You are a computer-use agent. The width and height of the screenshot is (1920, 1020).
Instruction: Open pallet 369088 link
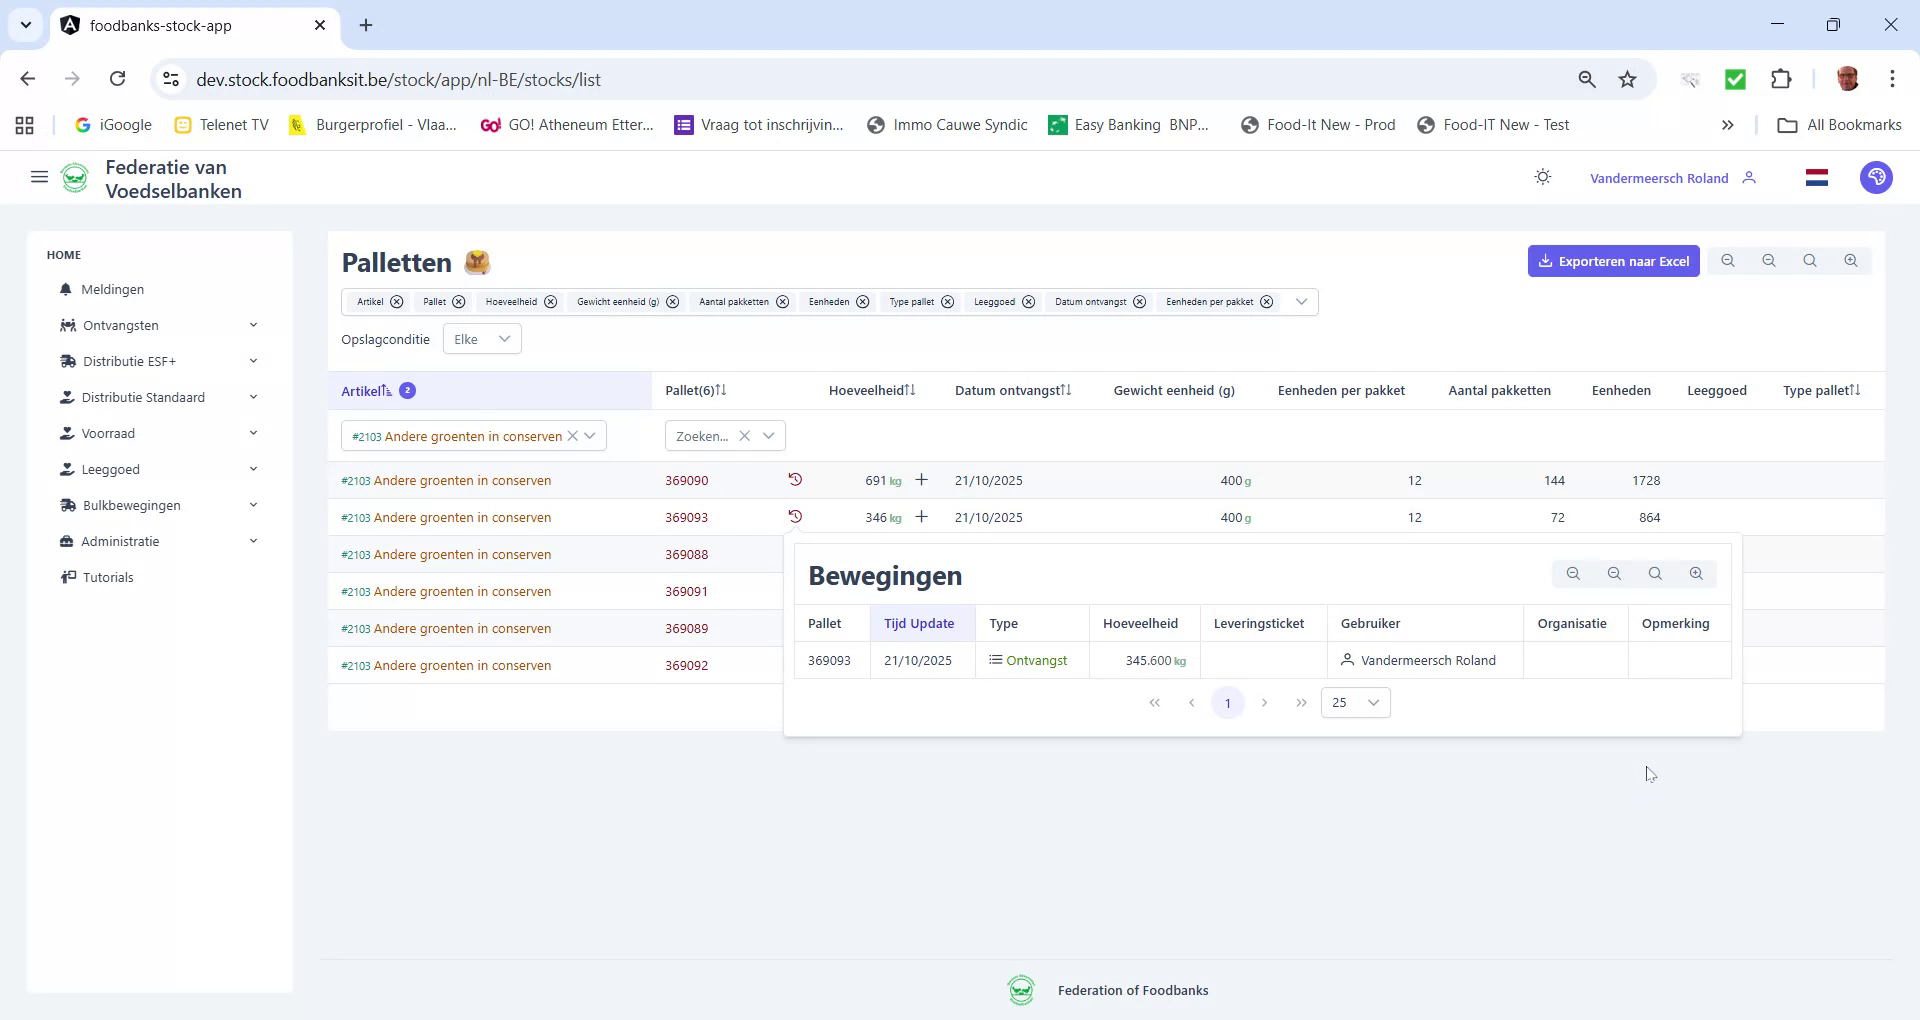click(686, 554)
